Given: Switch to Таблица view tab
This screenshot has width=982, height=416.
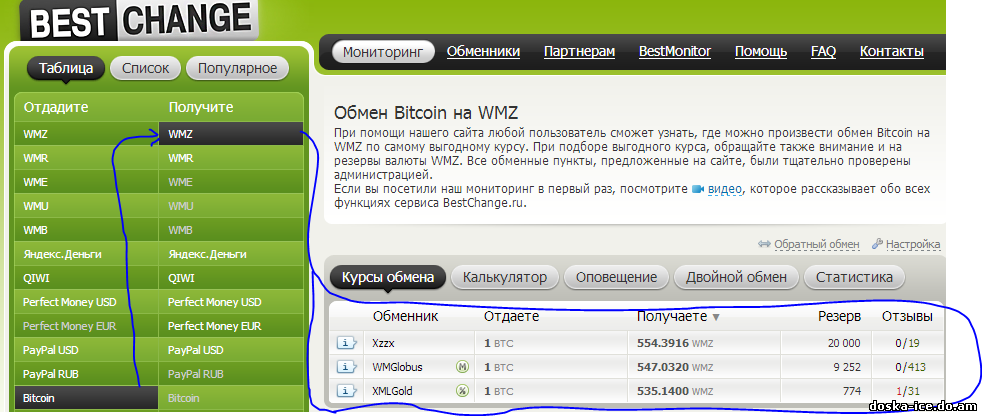Looking at the screenshot, I should (66, 68).
